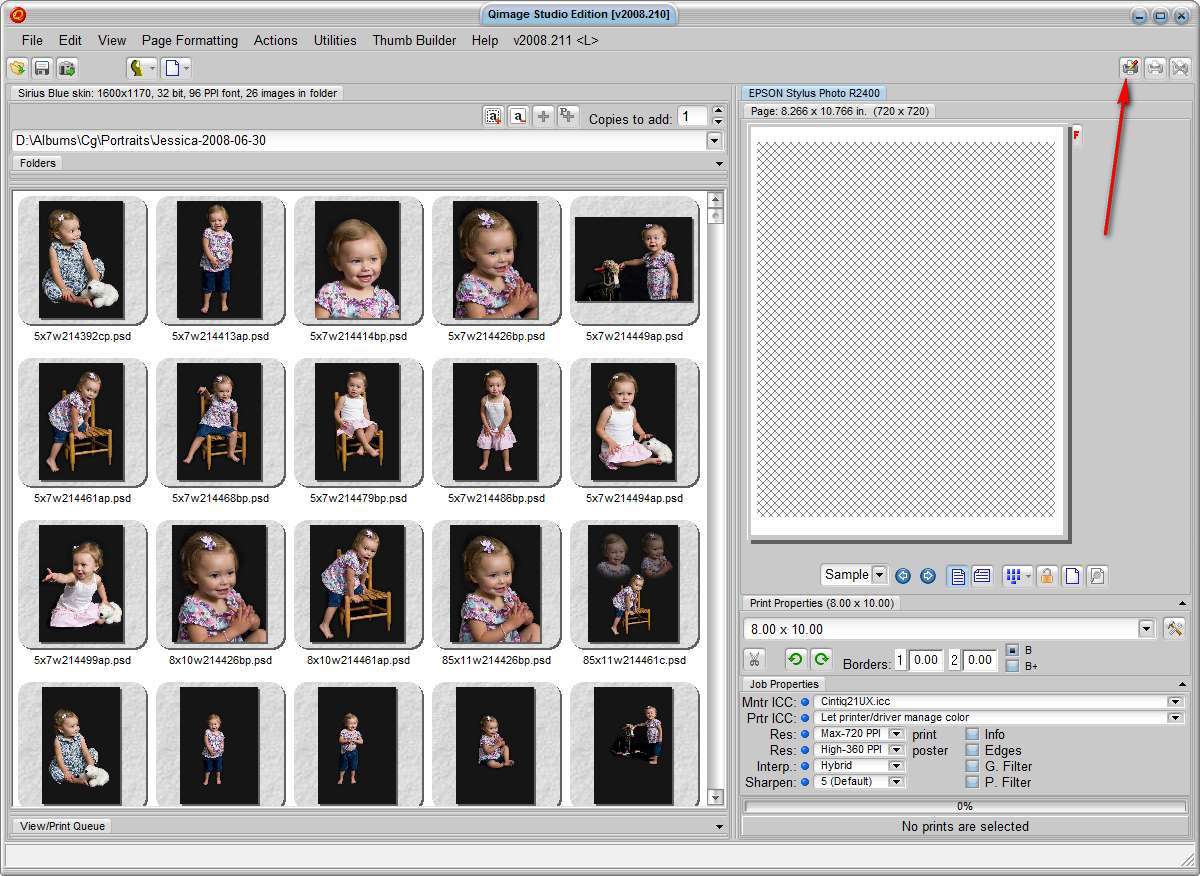Viewport: 1200px width, 876px height.
Task: Open the Hybrid interpolation dropdown
Action: coord(896,766)
